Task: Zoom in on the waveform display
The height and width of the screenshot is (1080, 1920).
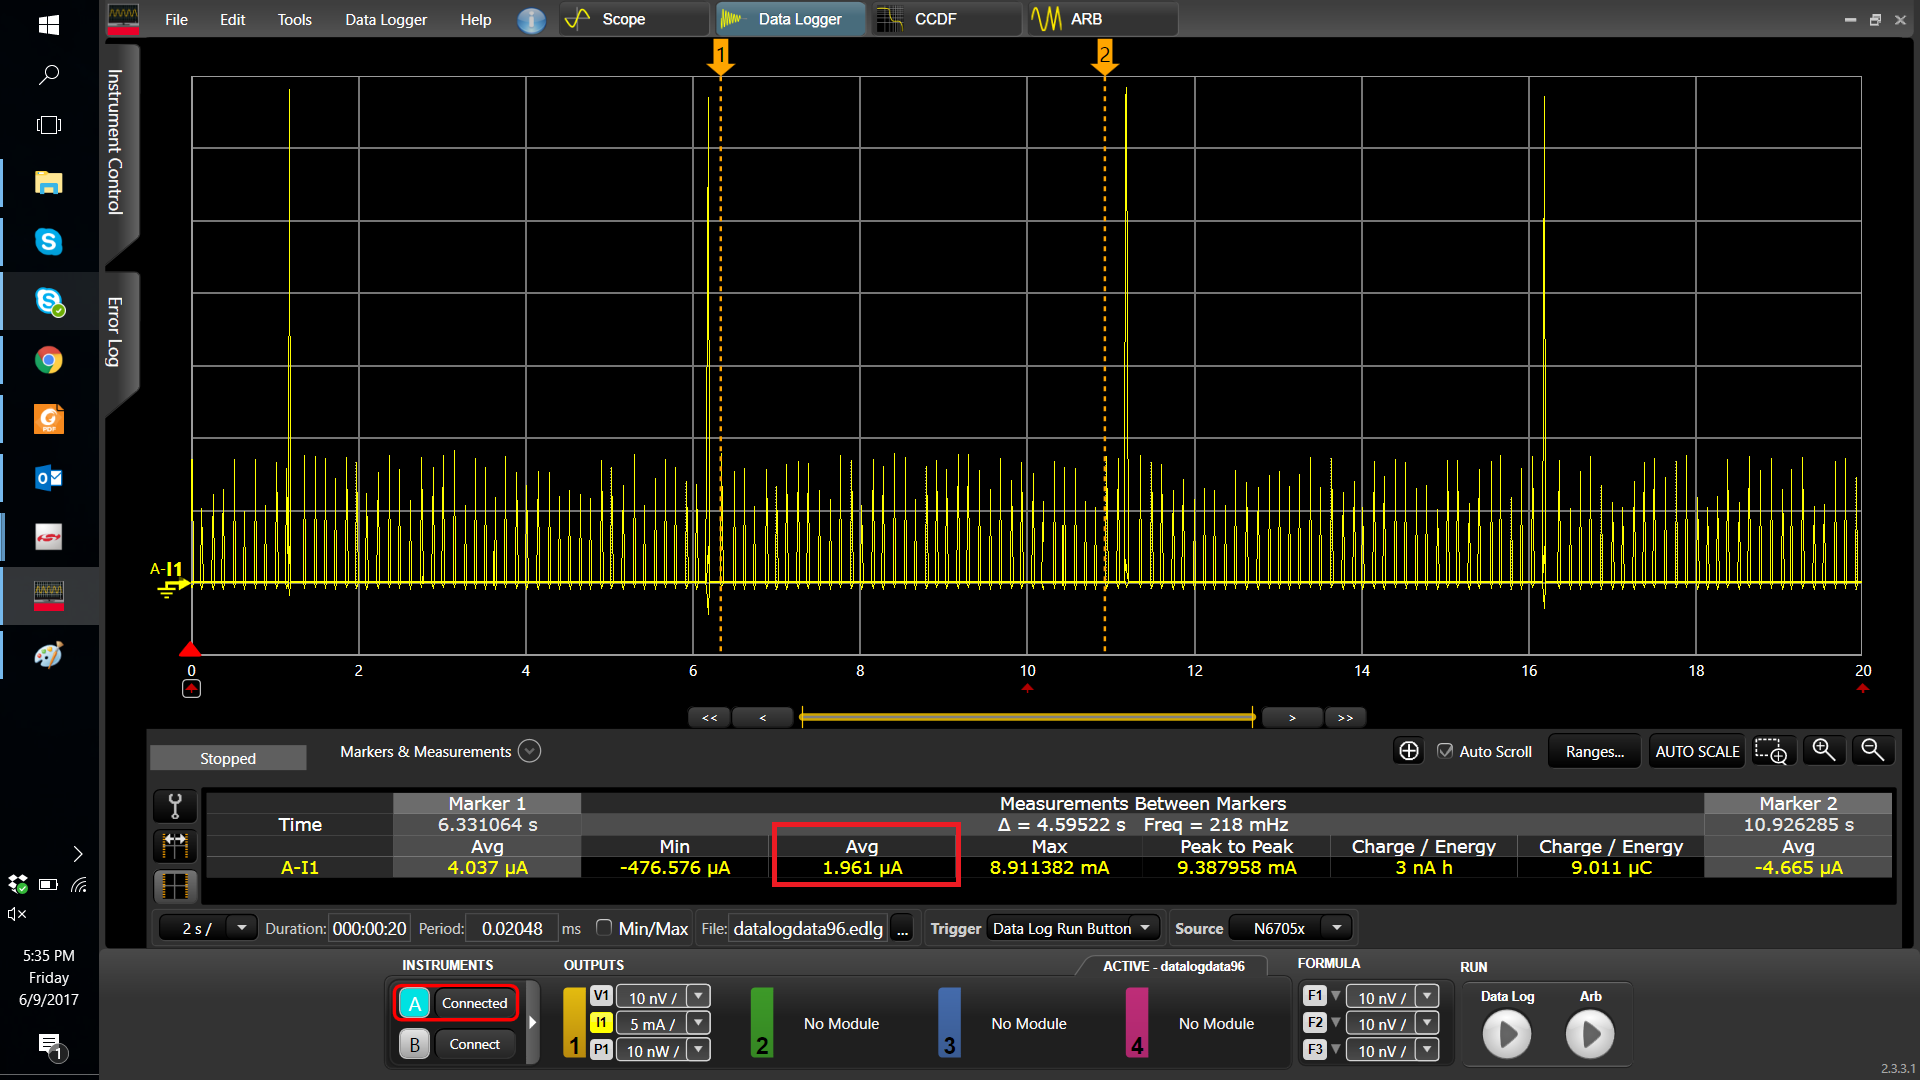Action: tap(1823, 749)
